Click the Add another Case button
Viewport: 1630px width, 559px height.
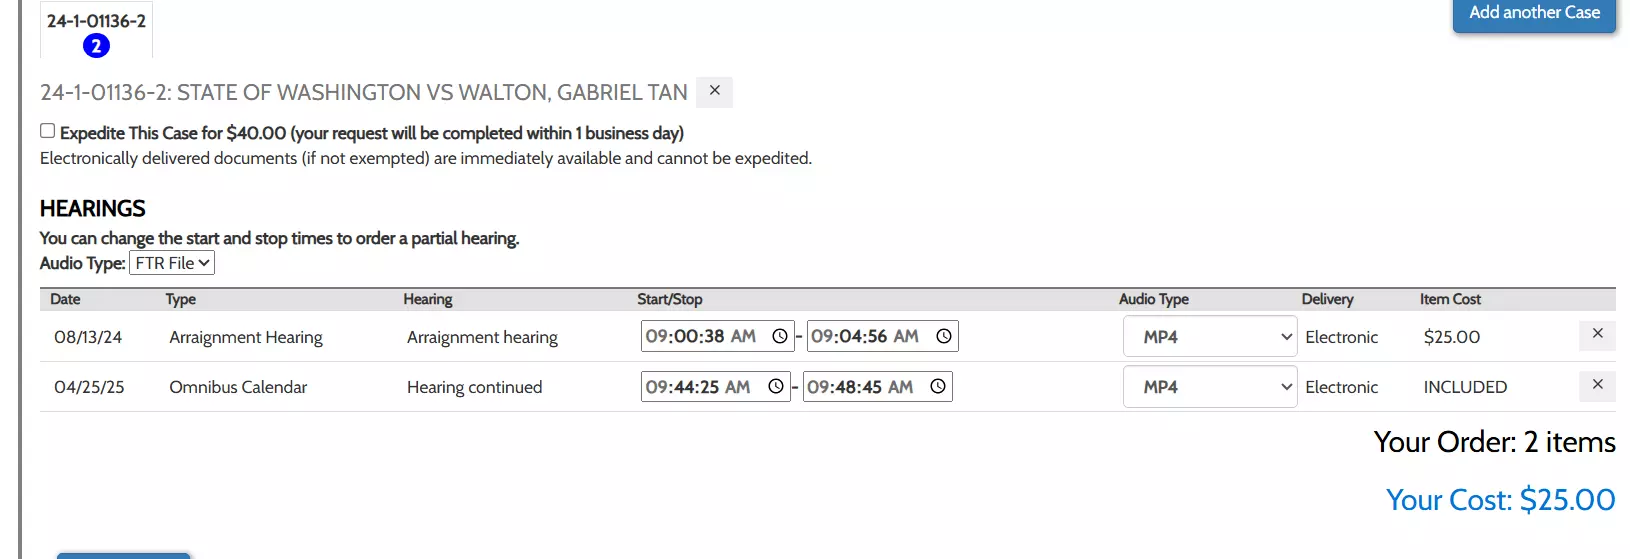coord(1534,14)
